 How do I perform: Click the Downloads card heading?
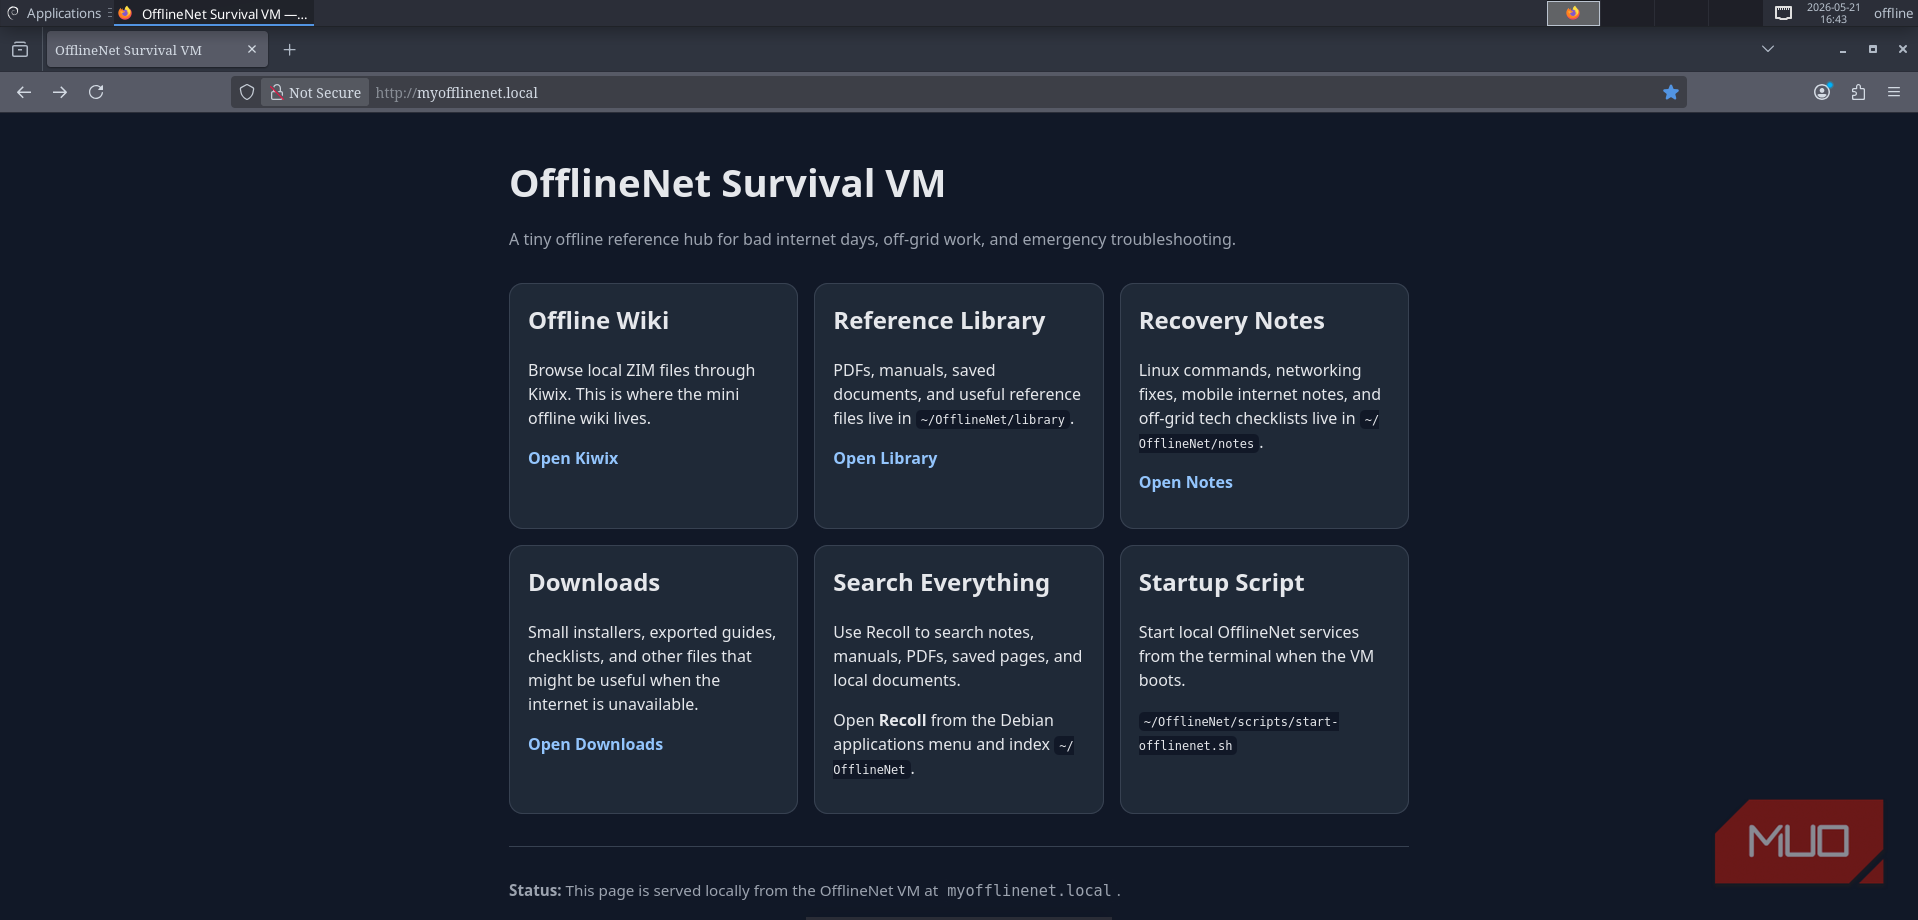594,582
